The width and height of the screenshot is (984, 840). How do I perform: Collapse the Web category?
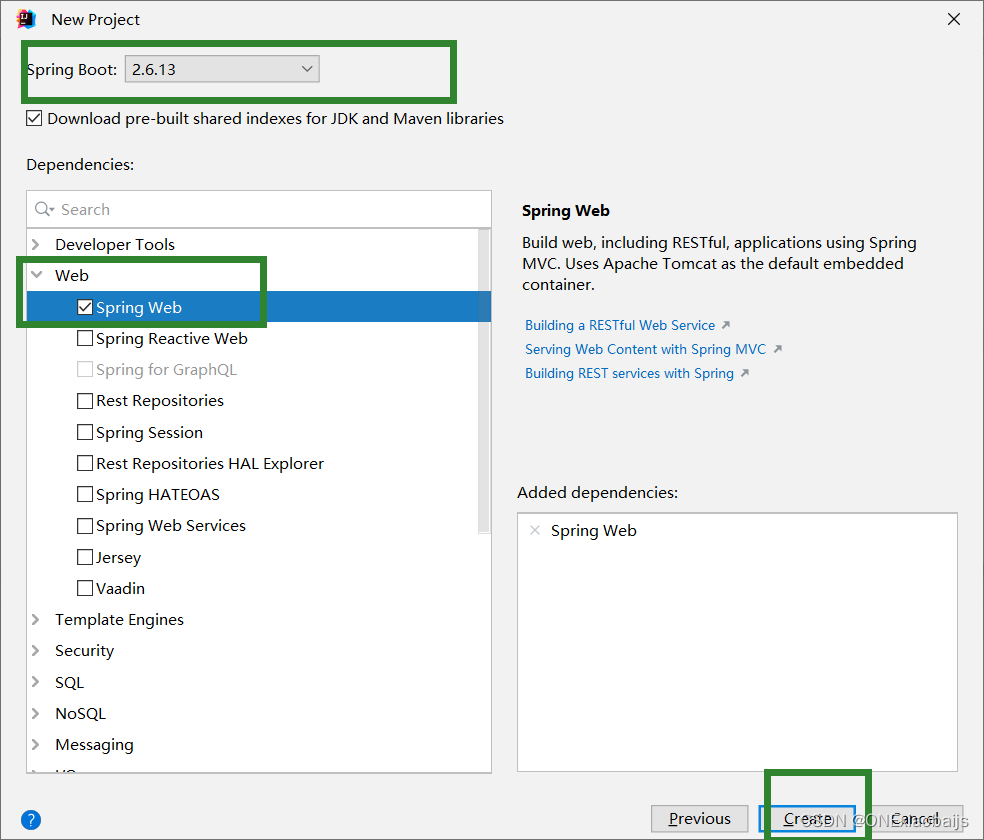(36, 275)
